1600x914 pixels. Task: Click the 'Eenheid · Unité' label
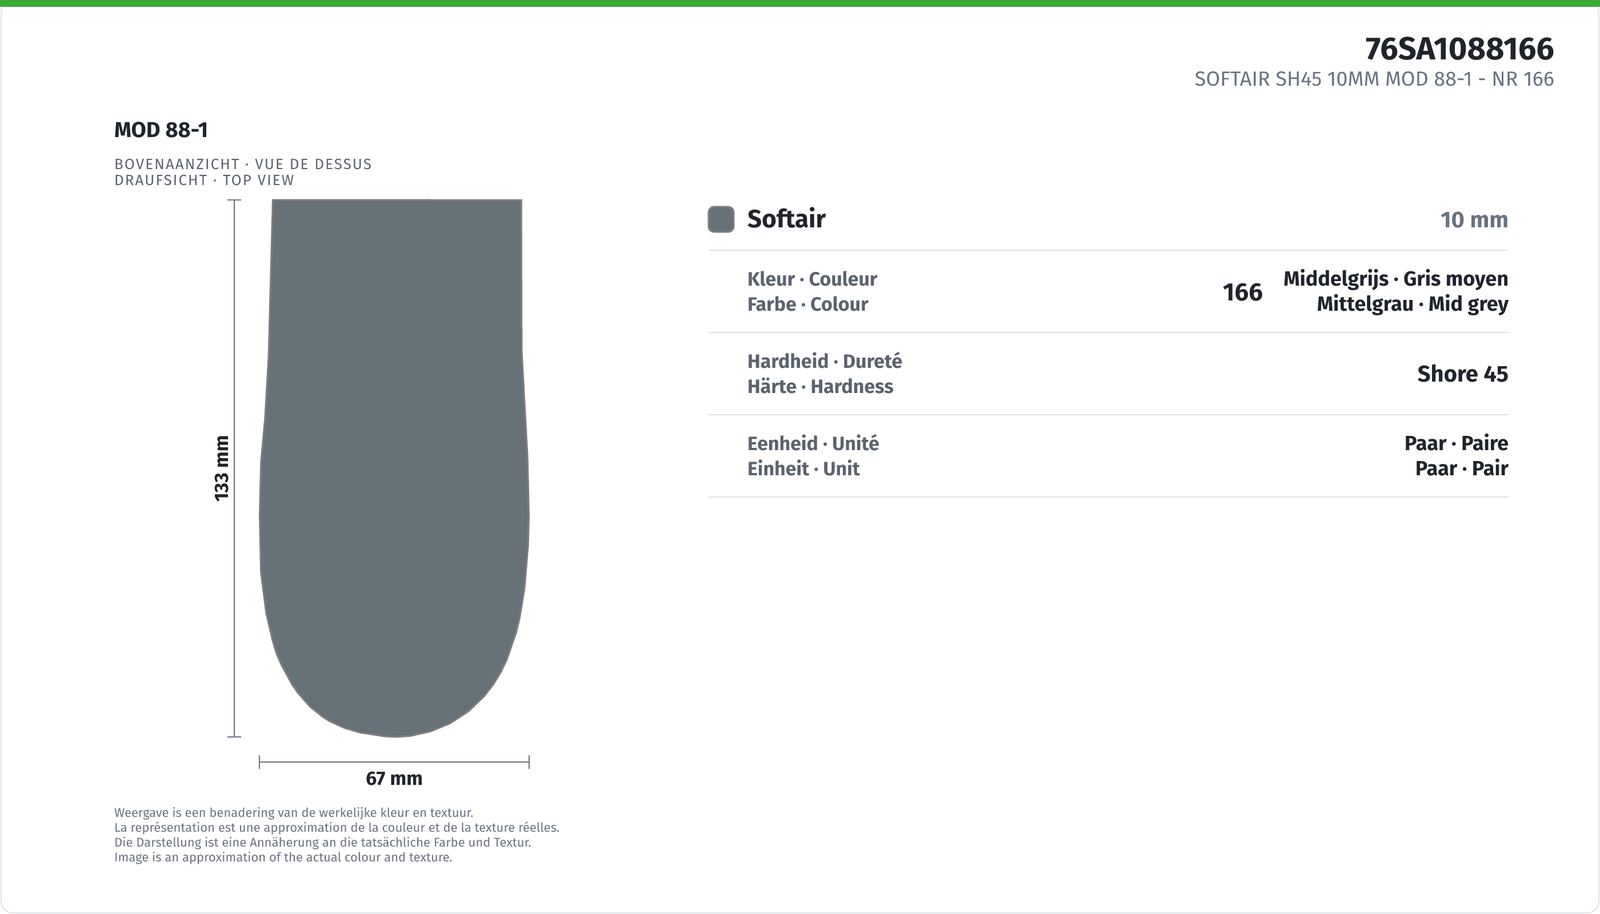(x=813, y=443)
